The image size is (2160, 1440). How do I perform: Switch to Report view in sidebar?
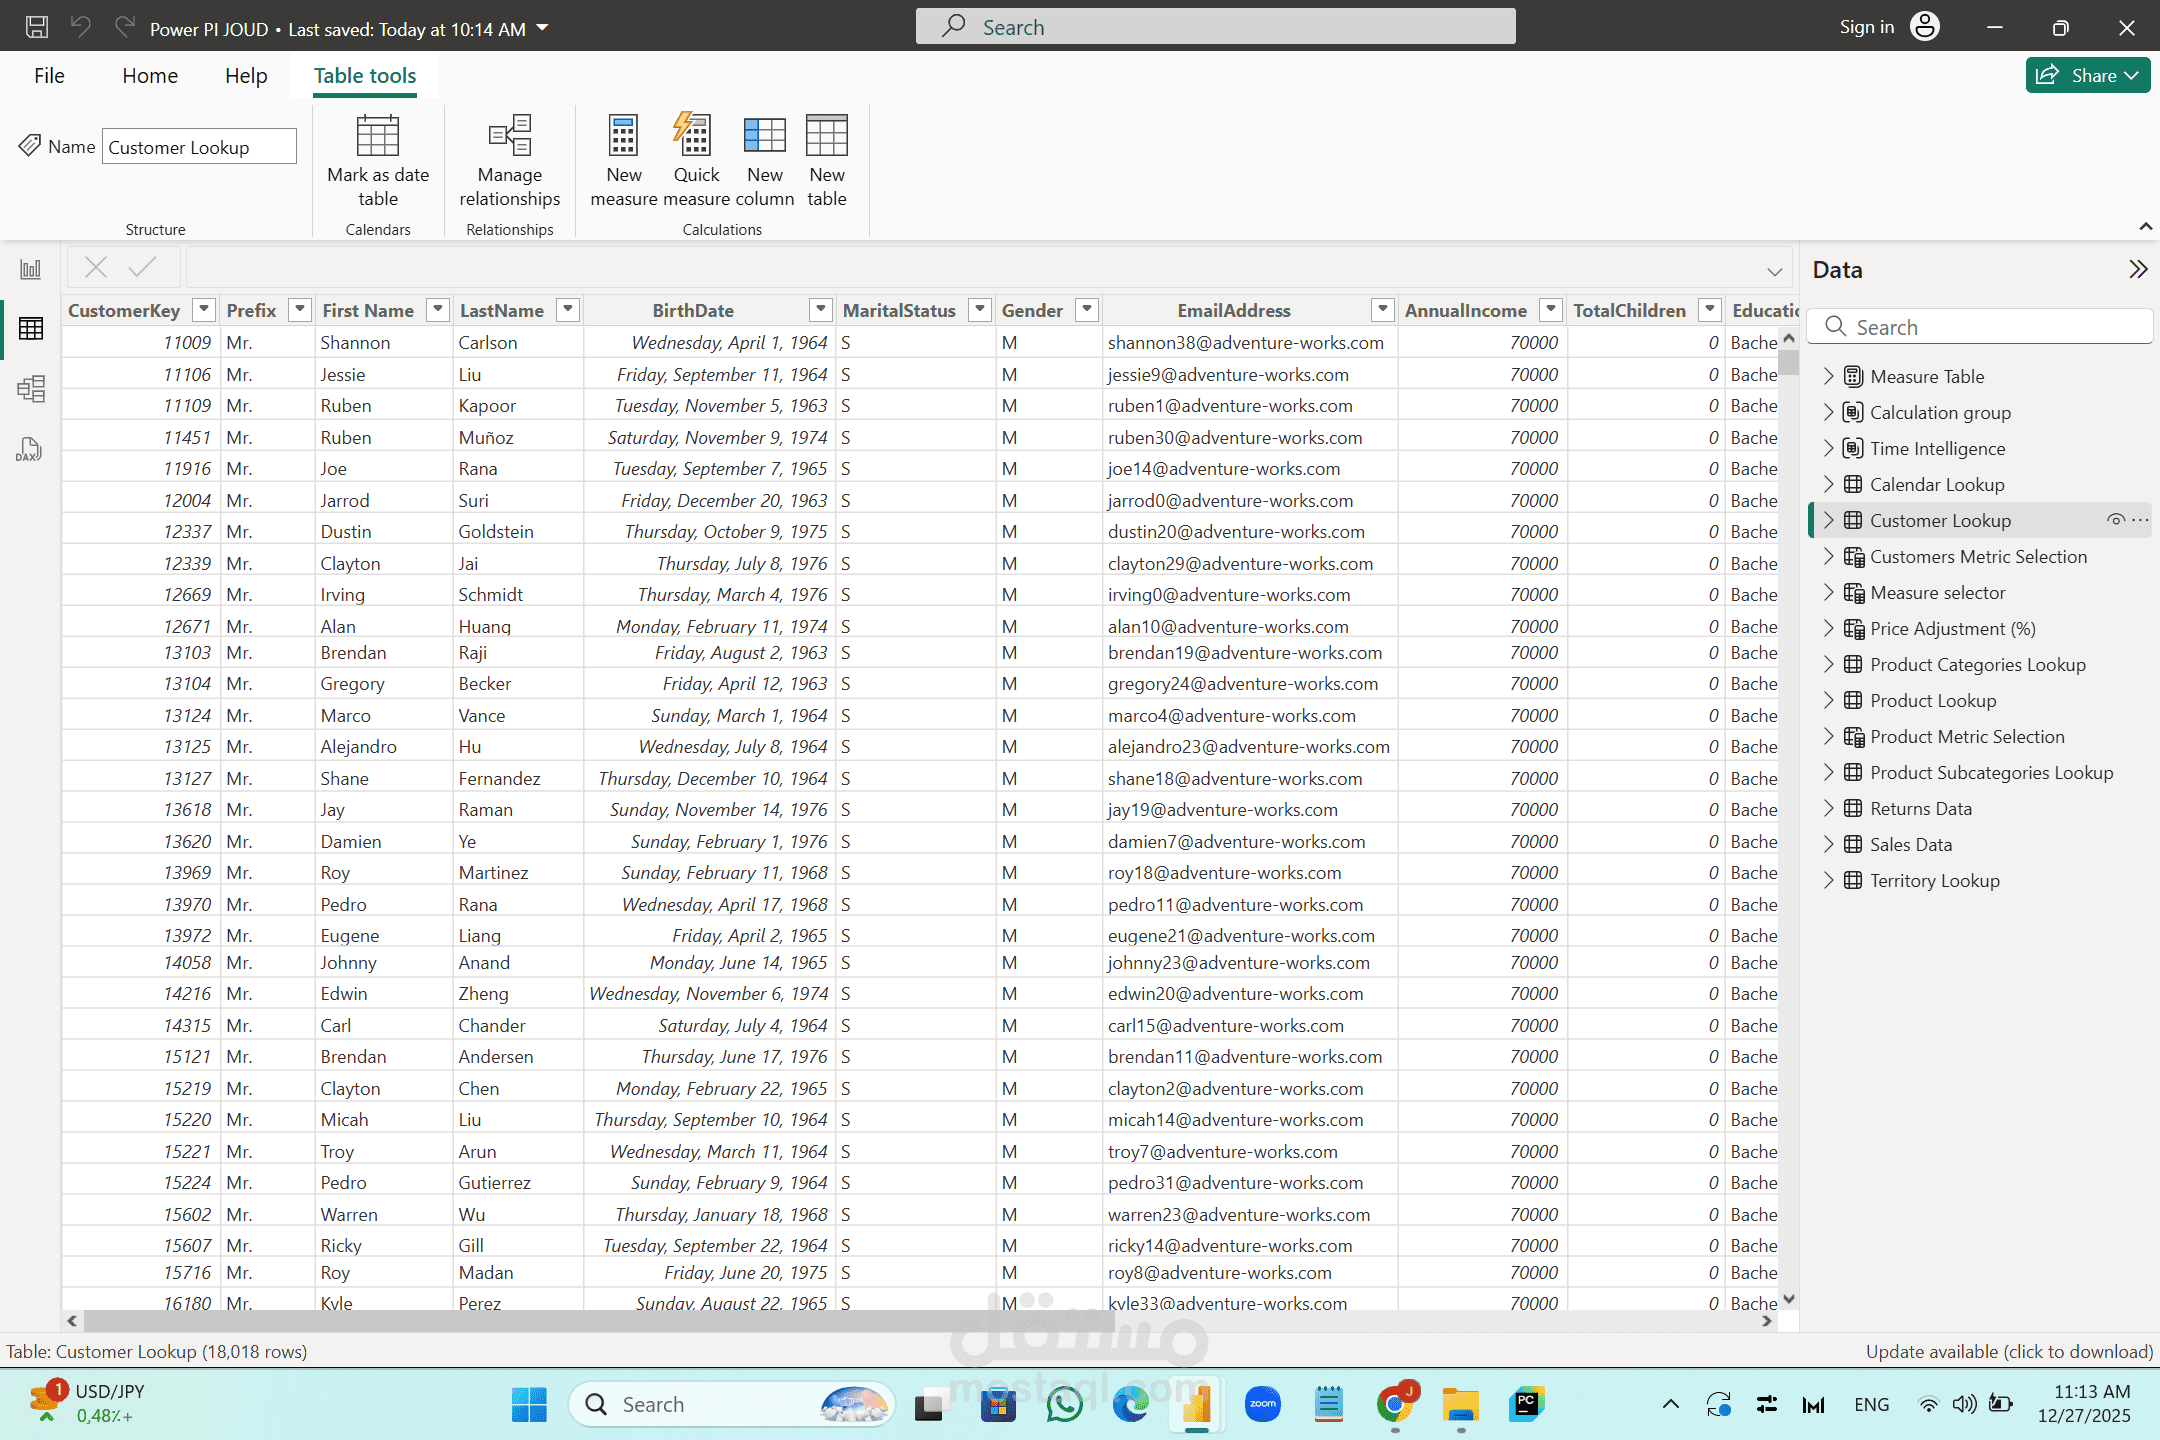(x=31, y=269)
